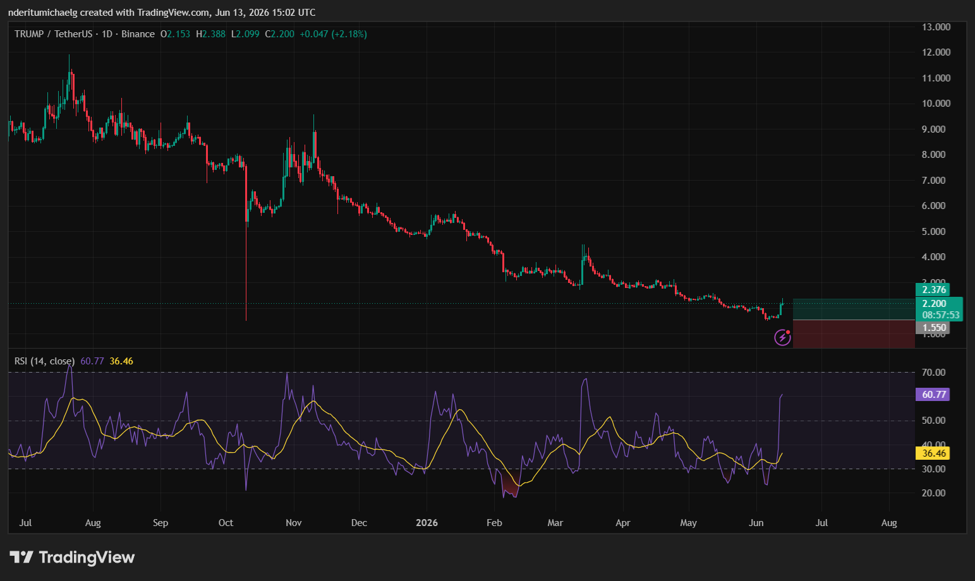Click the Jun label on time axis
This screenshot has height=581, width=975.
pos(756,523)
